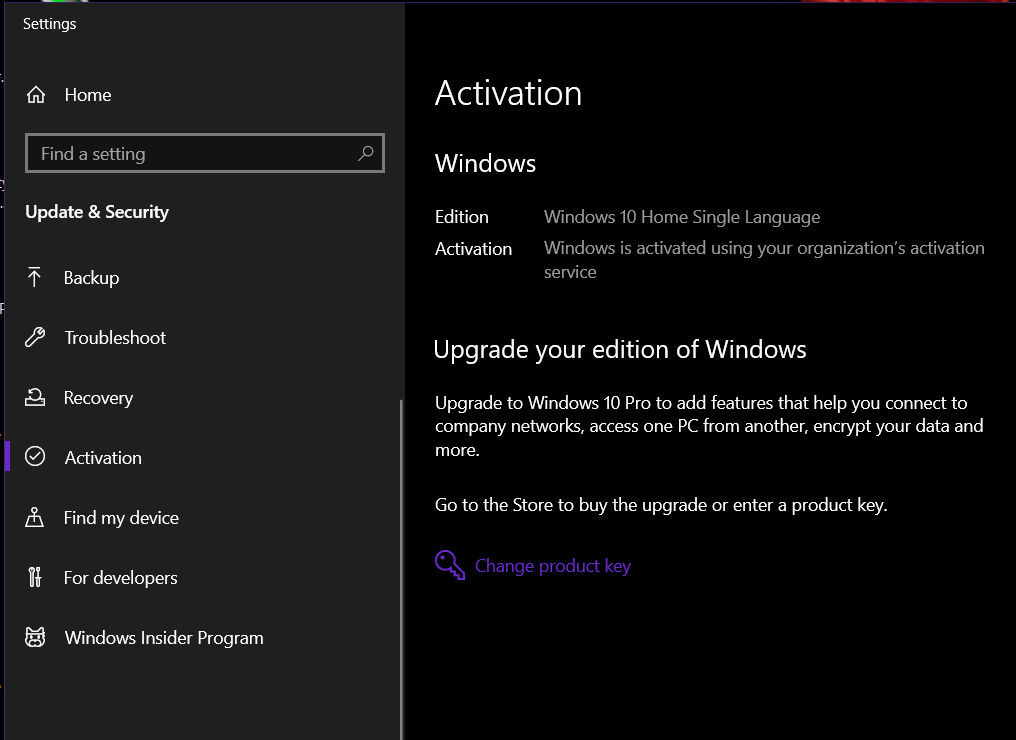Click the Settings window title
Viewport: 1016px width, 740px height.
point(49,24)
